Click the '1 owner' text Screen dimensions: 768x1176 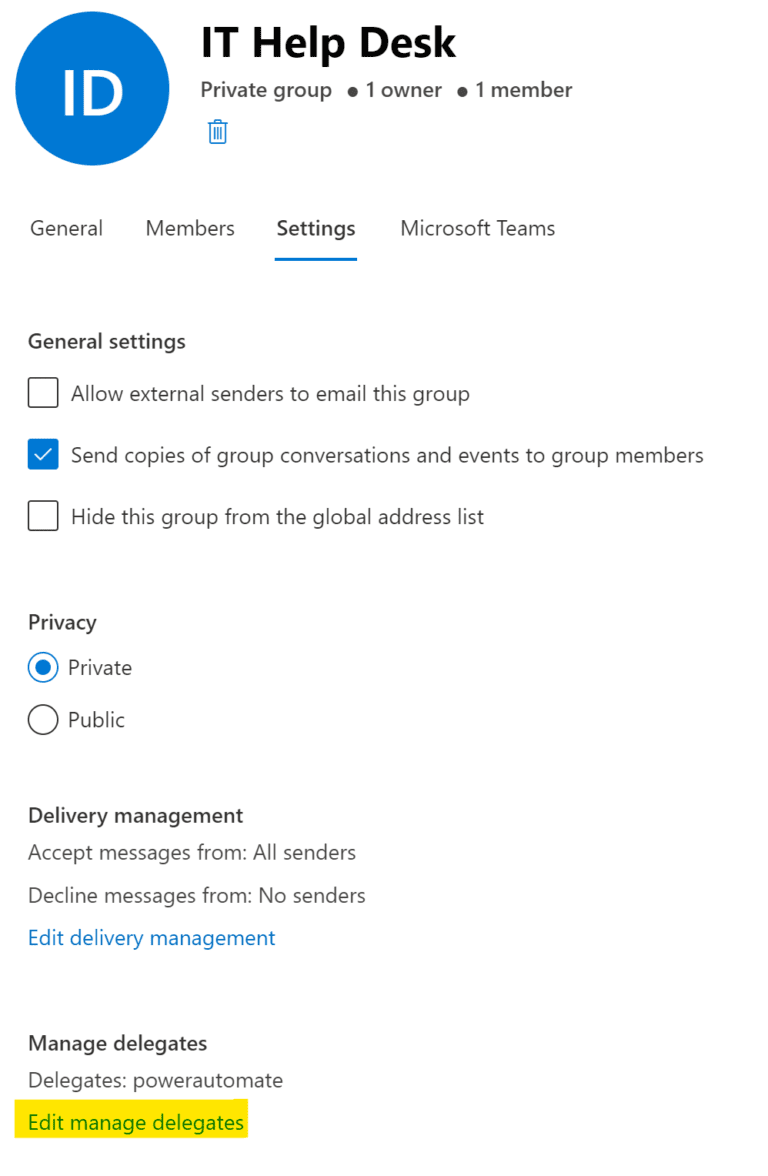point(404,90)
